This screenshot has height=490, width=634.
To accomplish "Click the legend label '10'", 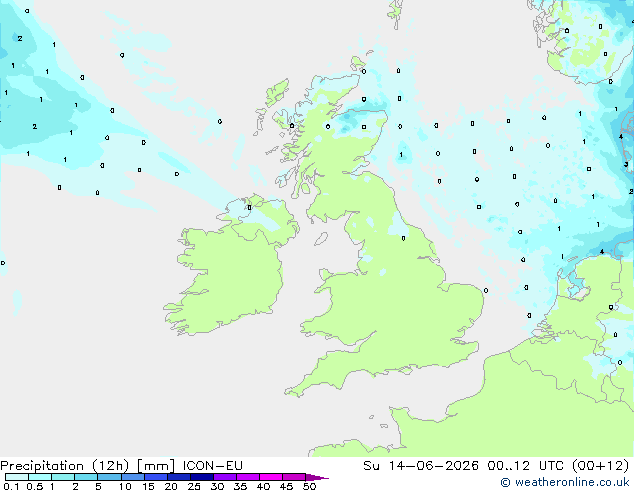I will click(125, 486).
